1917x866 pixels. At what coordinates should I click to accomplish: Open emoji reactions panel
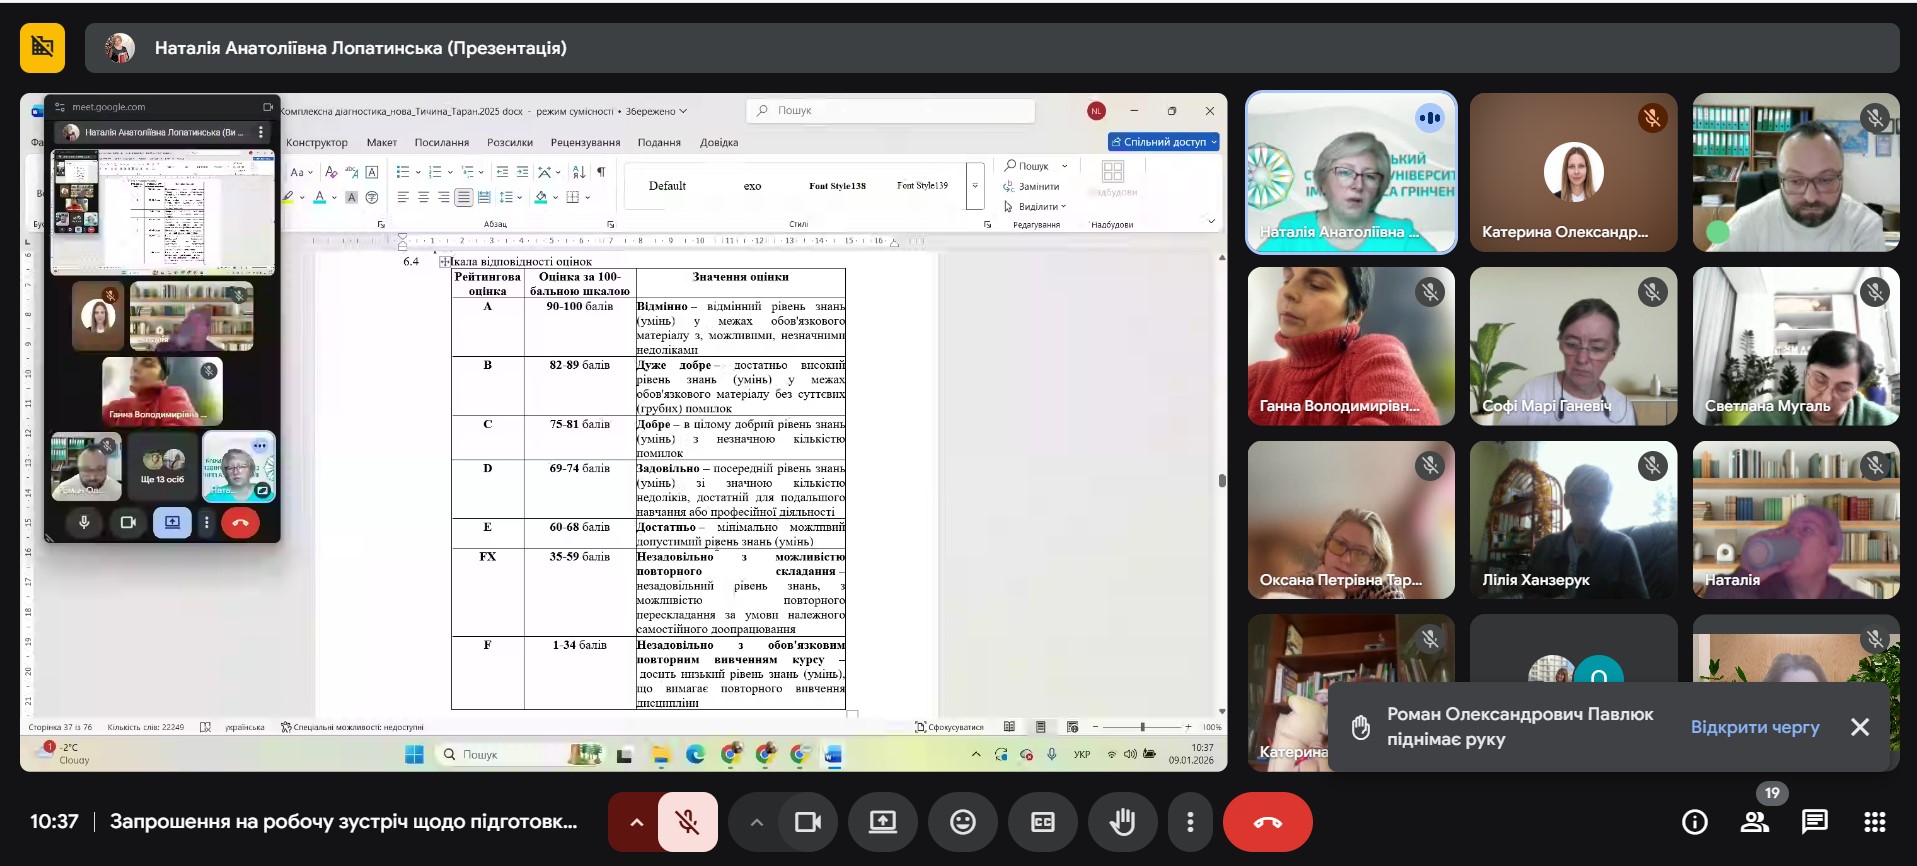962,822
